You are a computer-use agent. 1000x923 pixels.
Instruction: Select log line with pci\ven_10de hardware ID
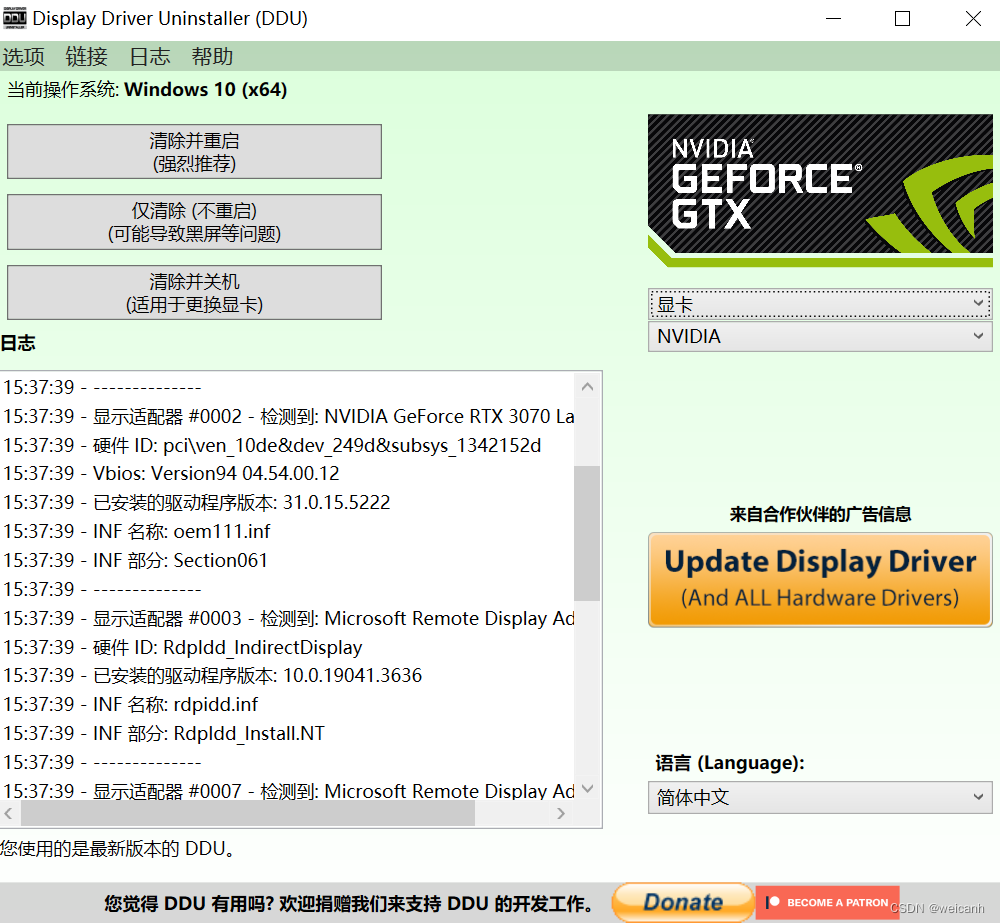coord(272,445)
